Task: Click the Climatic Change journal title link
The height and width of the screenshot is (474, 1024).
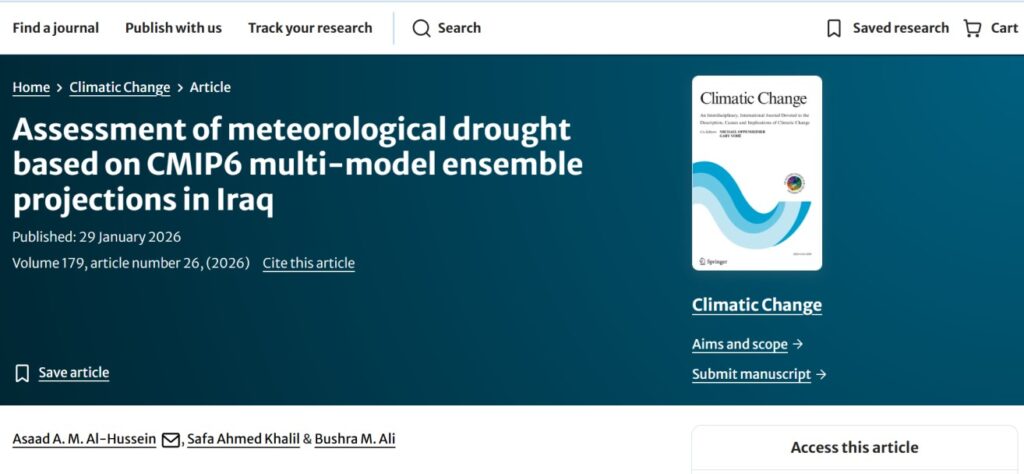Action: click(757, 305)
